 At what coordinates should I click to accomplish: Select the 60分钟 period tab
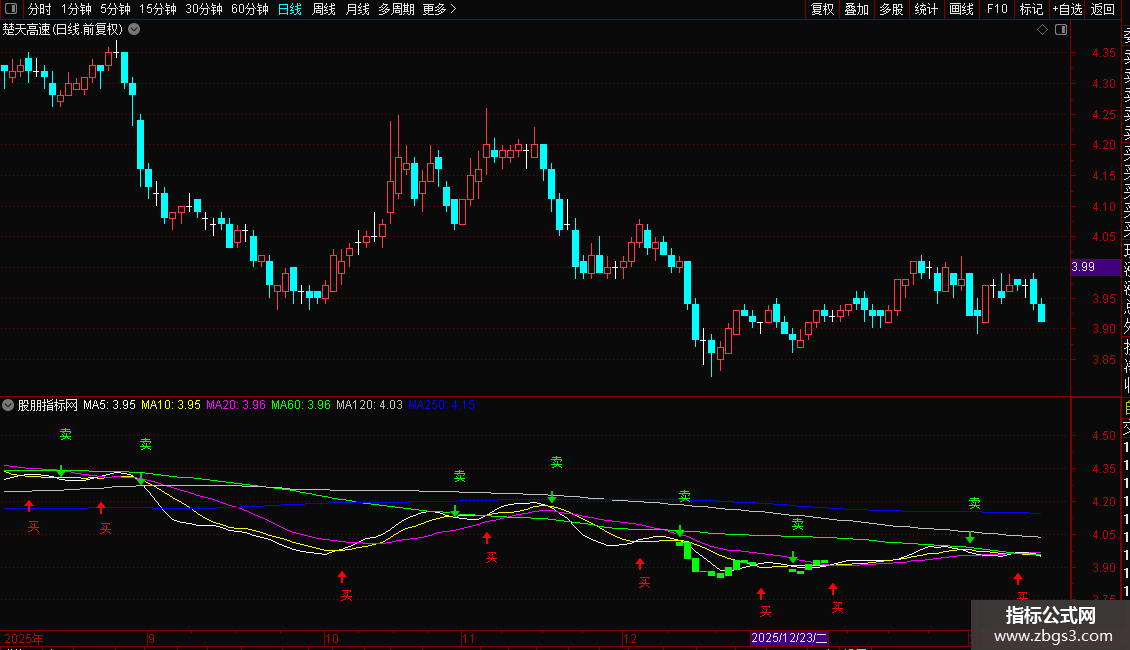click(x=249, y=9)
